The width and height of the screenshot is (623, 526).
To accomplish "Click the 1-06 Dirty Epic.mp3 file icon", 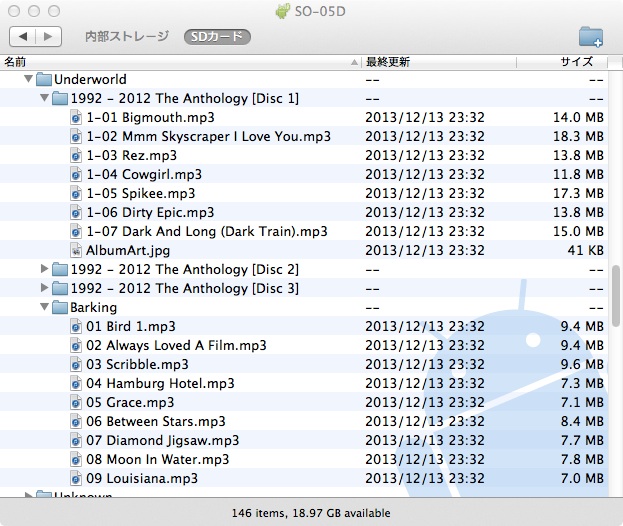I will point(76,213).
